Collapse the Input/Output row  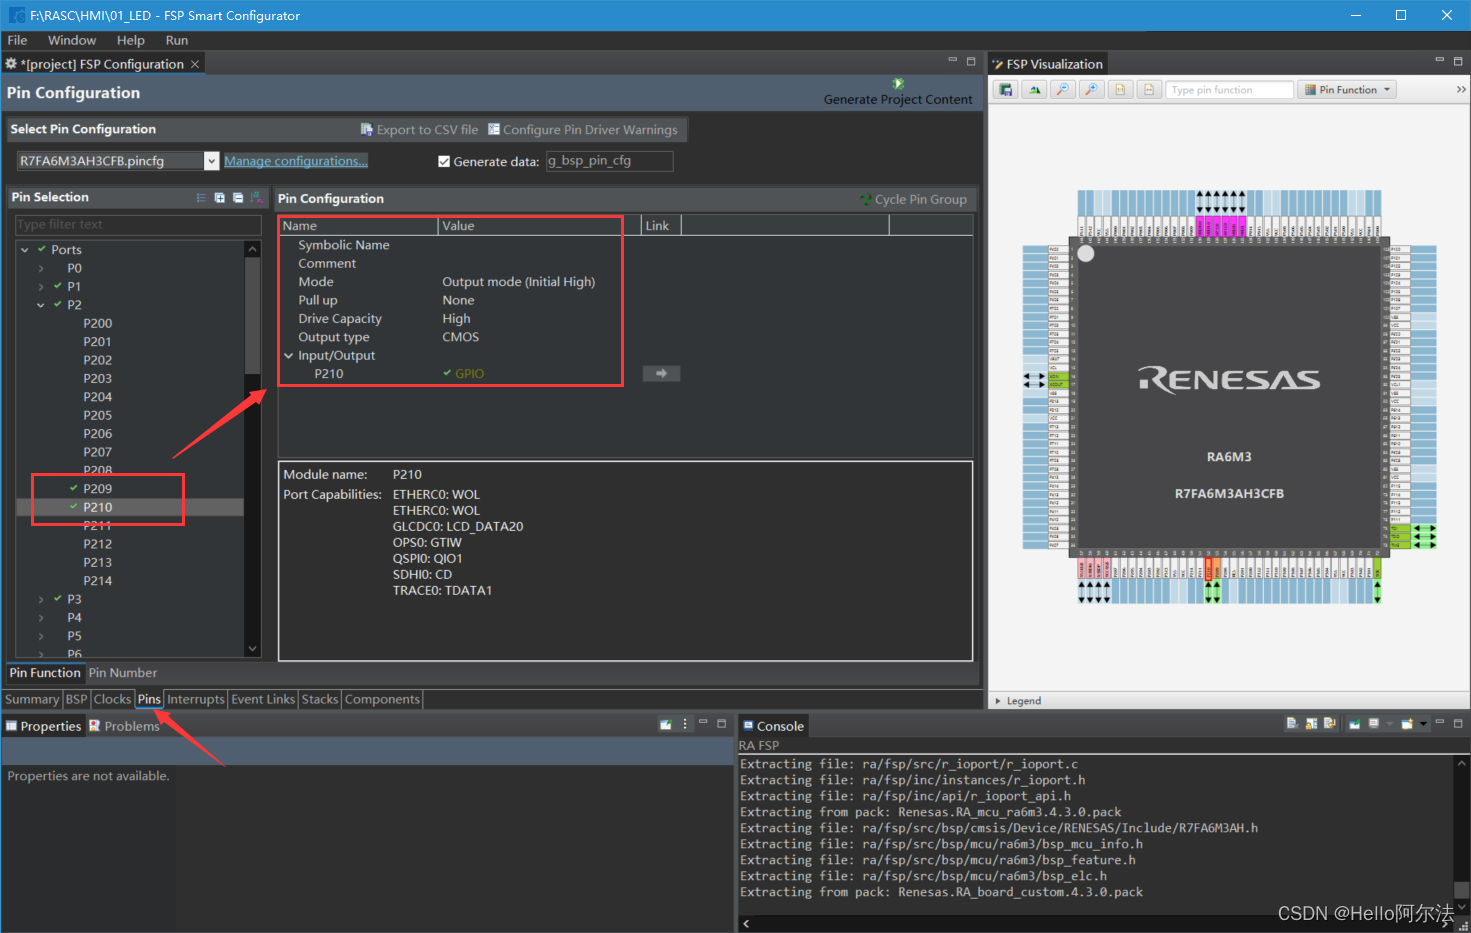pyautogui.click(x=289, y=355)
